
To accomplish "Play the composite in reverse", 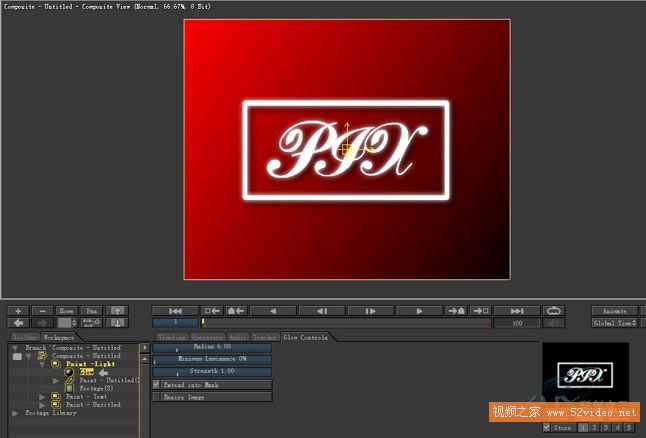I will tap(273, 311).
